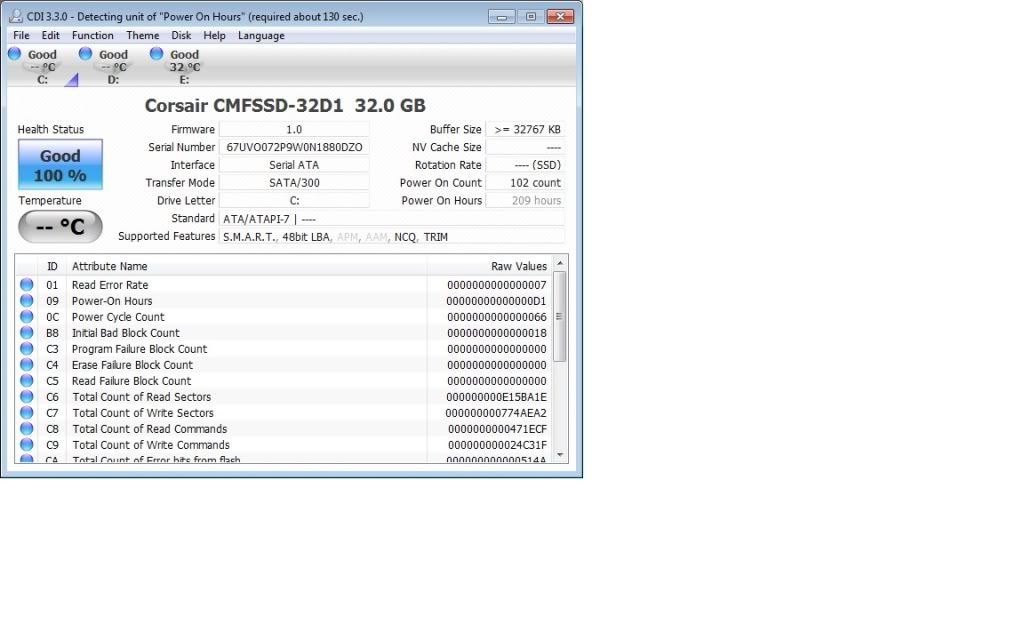This screenshot has height=640, width=1024.
Task: Click the blue status orb for drive D:
Action: (86, 54)
